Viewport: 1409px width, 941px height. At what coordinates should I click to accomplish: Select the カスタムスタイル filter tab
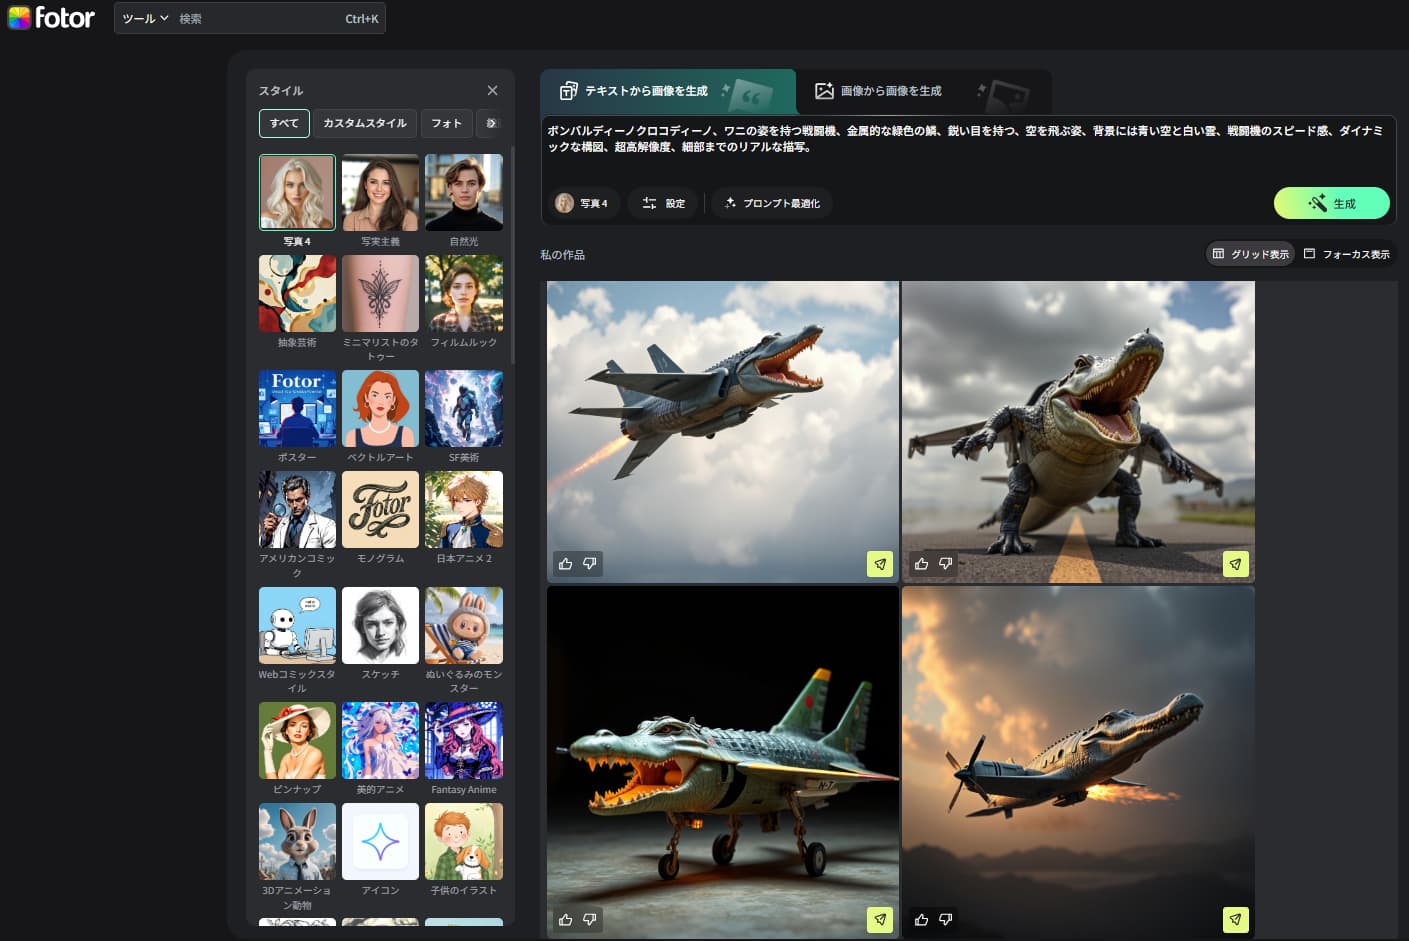(x=364, y=123)
